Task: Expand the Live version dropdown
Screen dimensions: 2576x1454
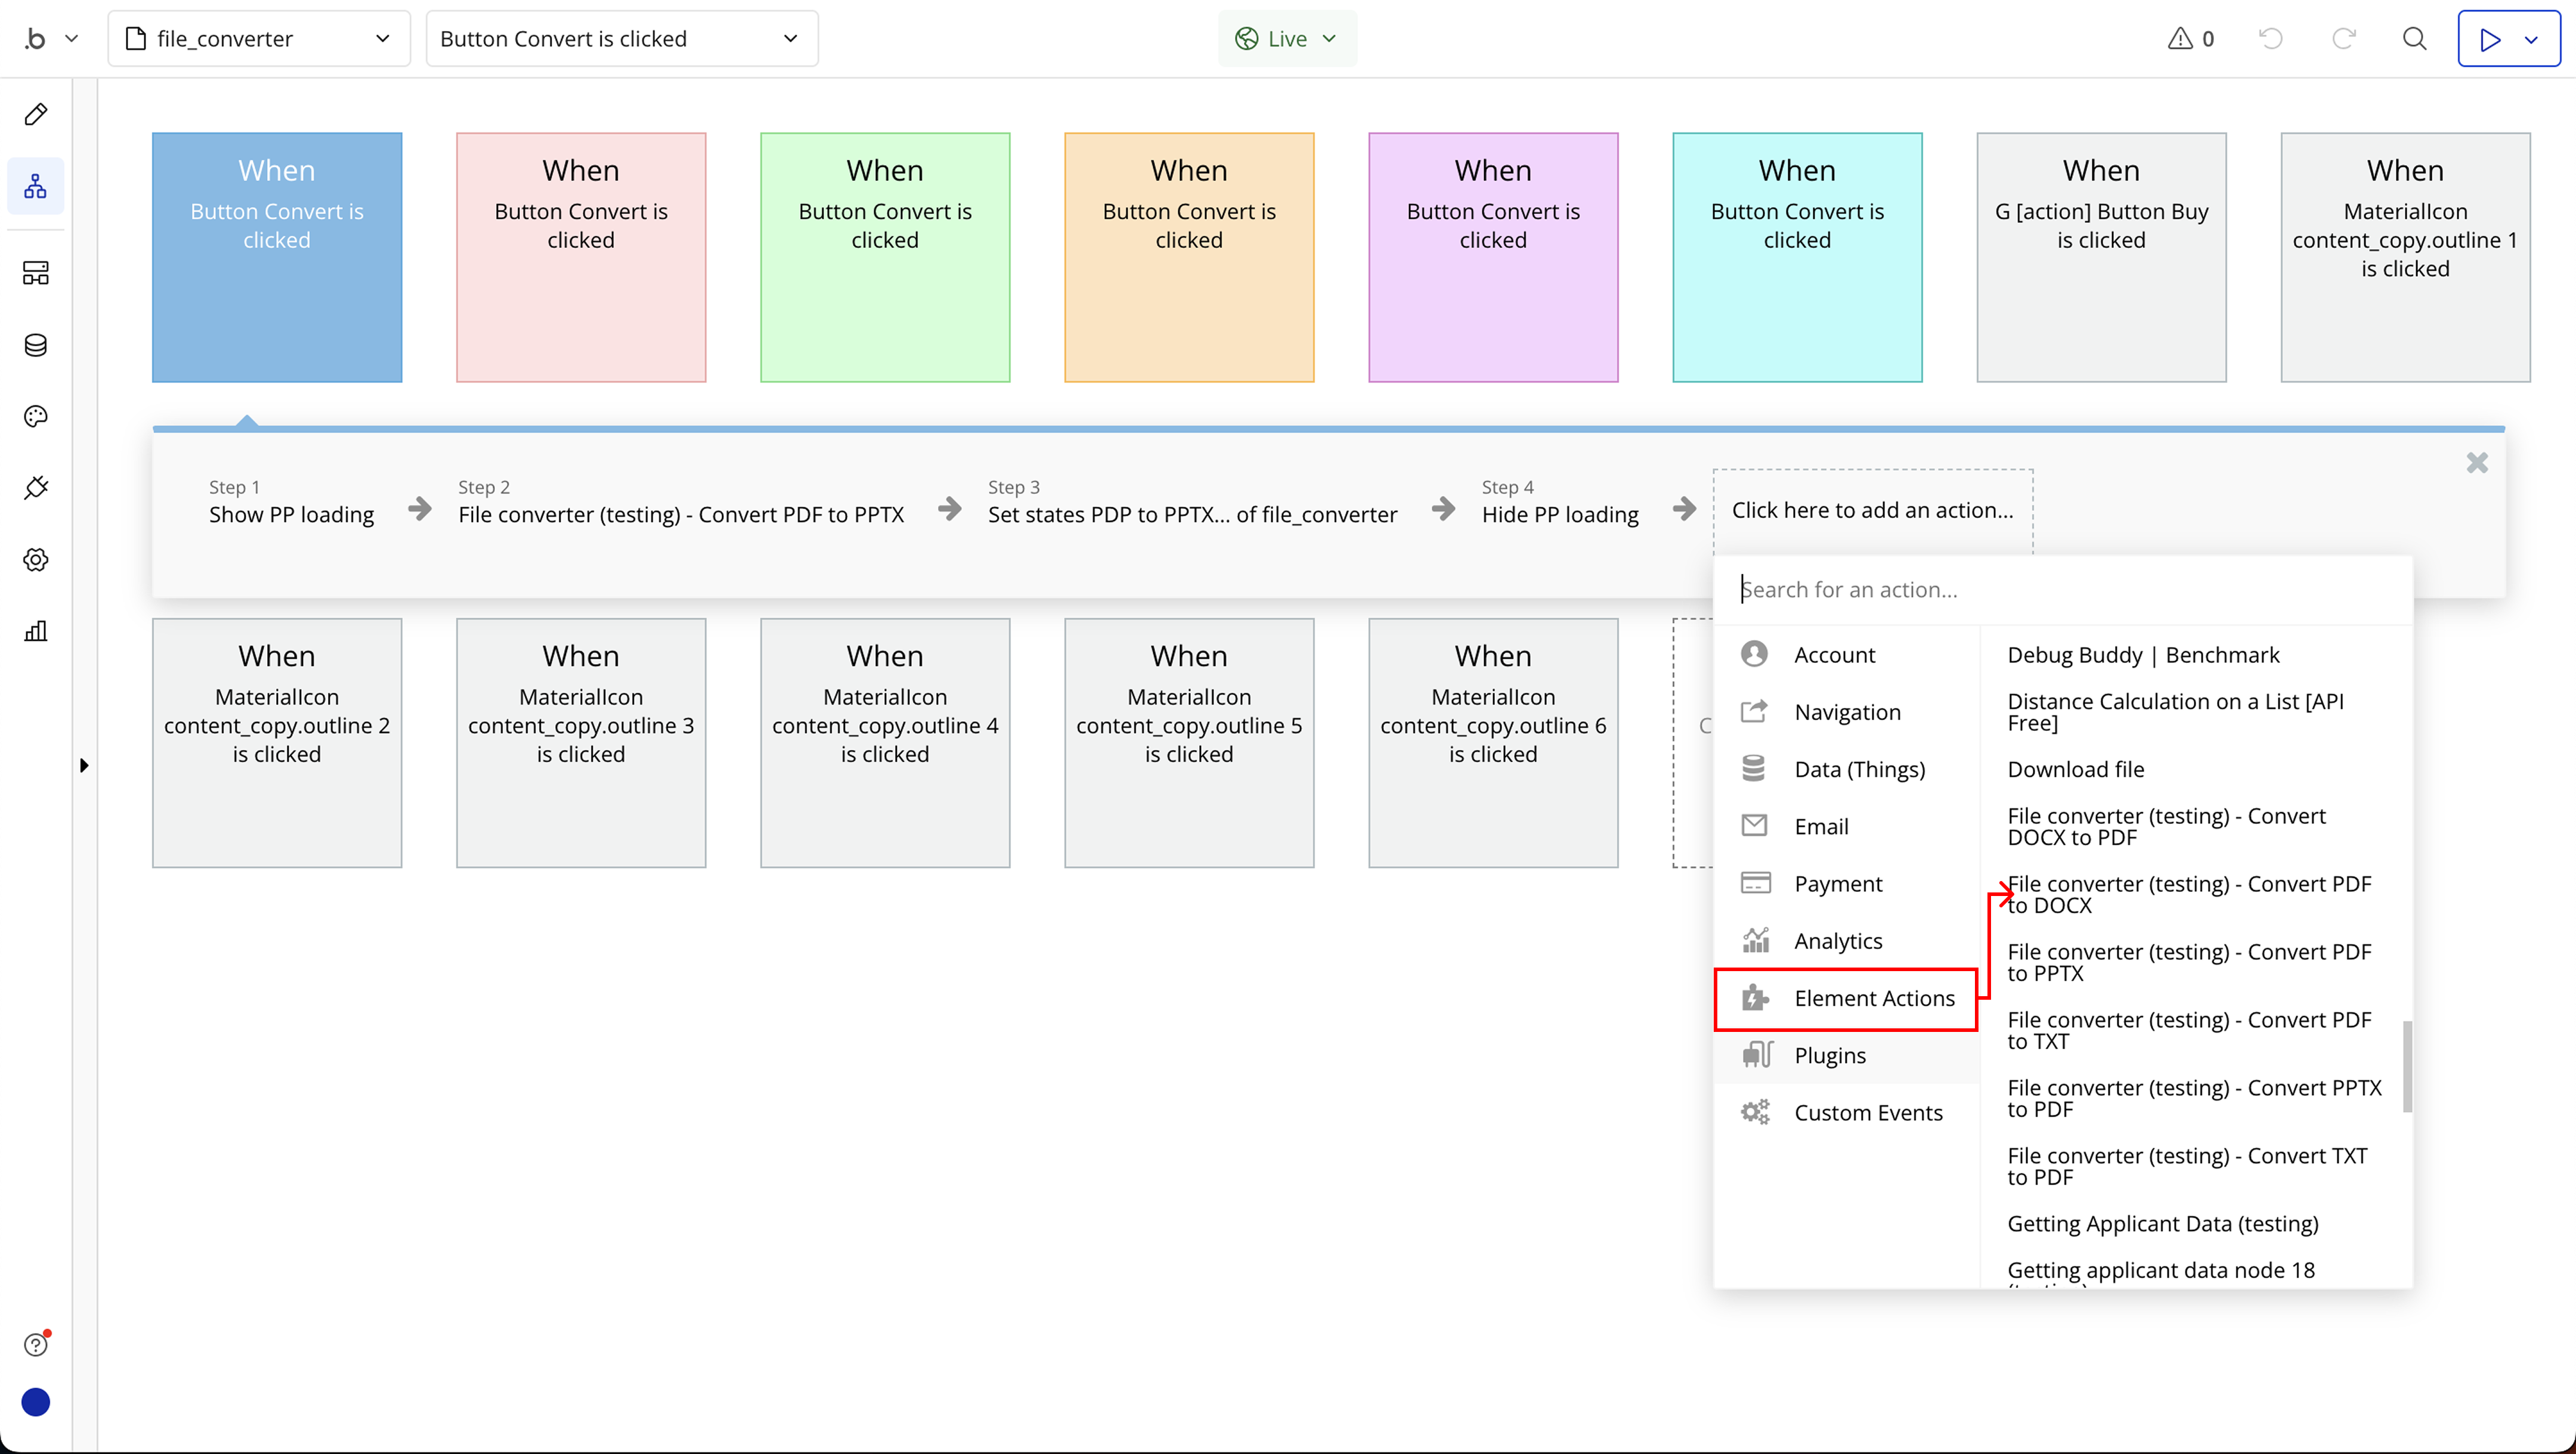Action: [1286, 39]
